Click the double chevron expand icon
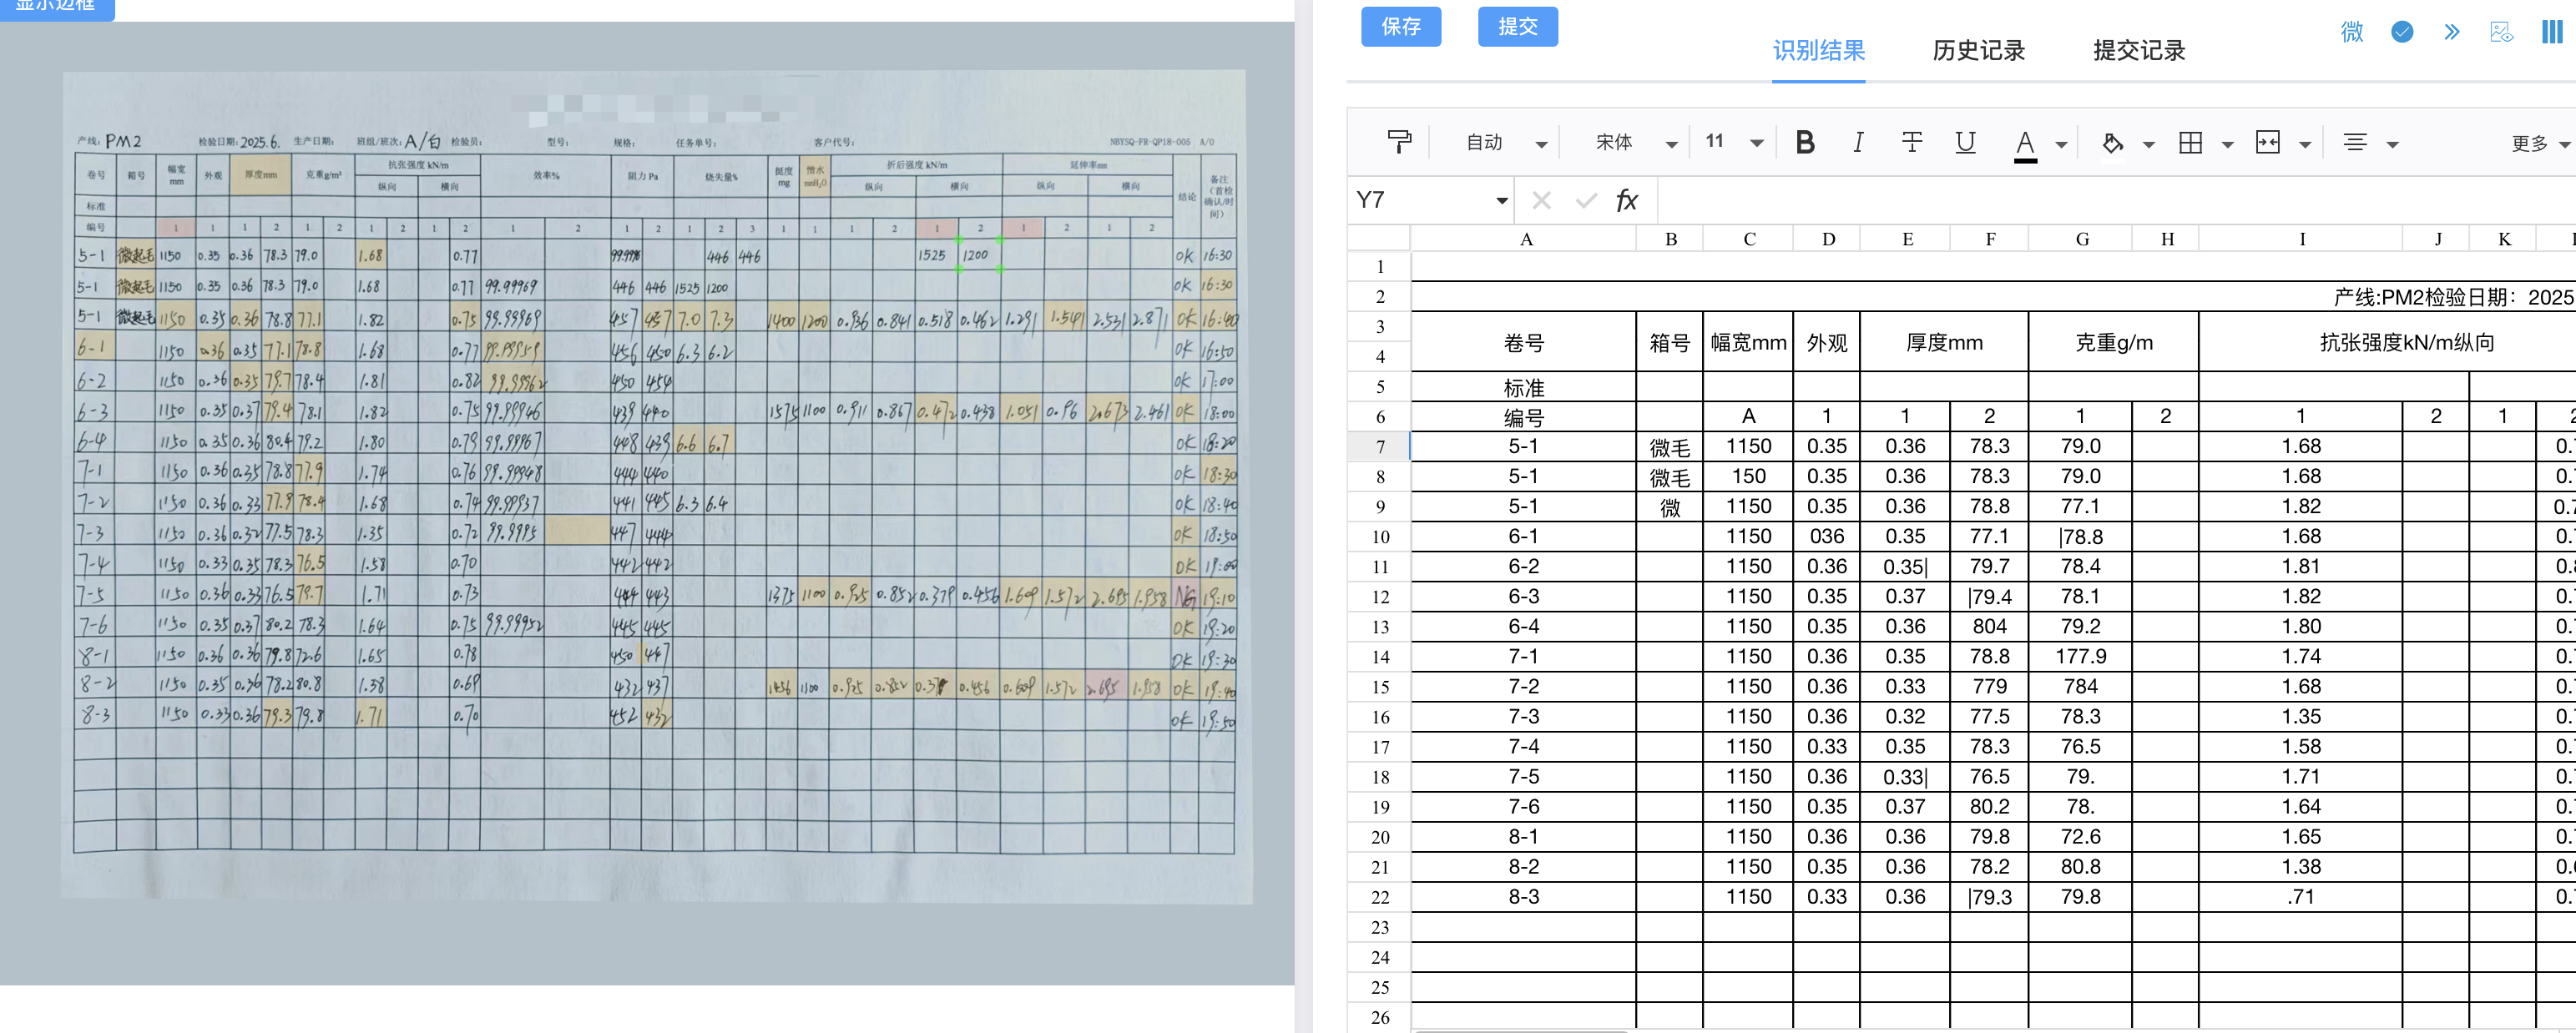 [x=2451, y=32]
